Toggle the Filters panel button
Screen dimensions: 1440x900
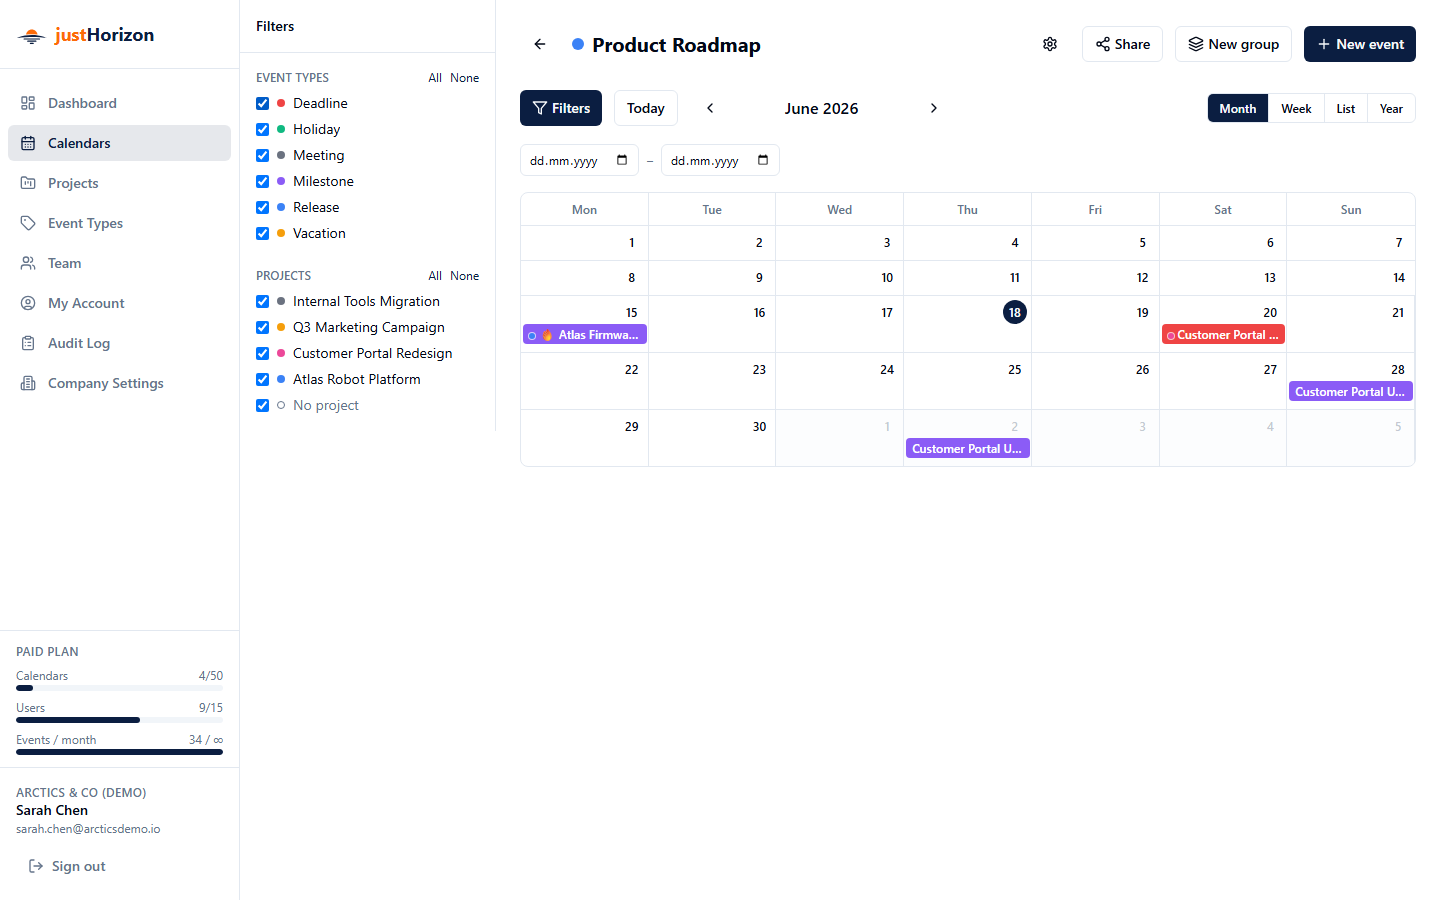pos(561,108)
